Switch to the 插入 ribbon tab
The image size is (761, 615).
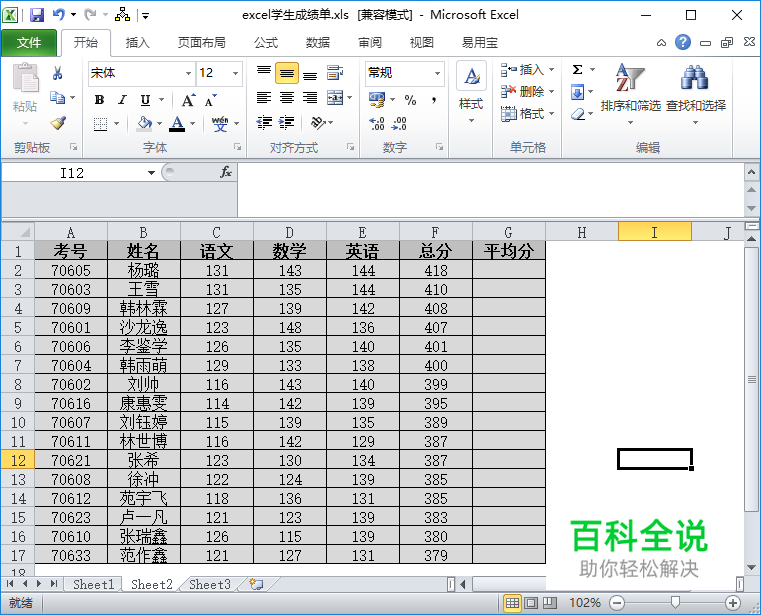[138, 43]
